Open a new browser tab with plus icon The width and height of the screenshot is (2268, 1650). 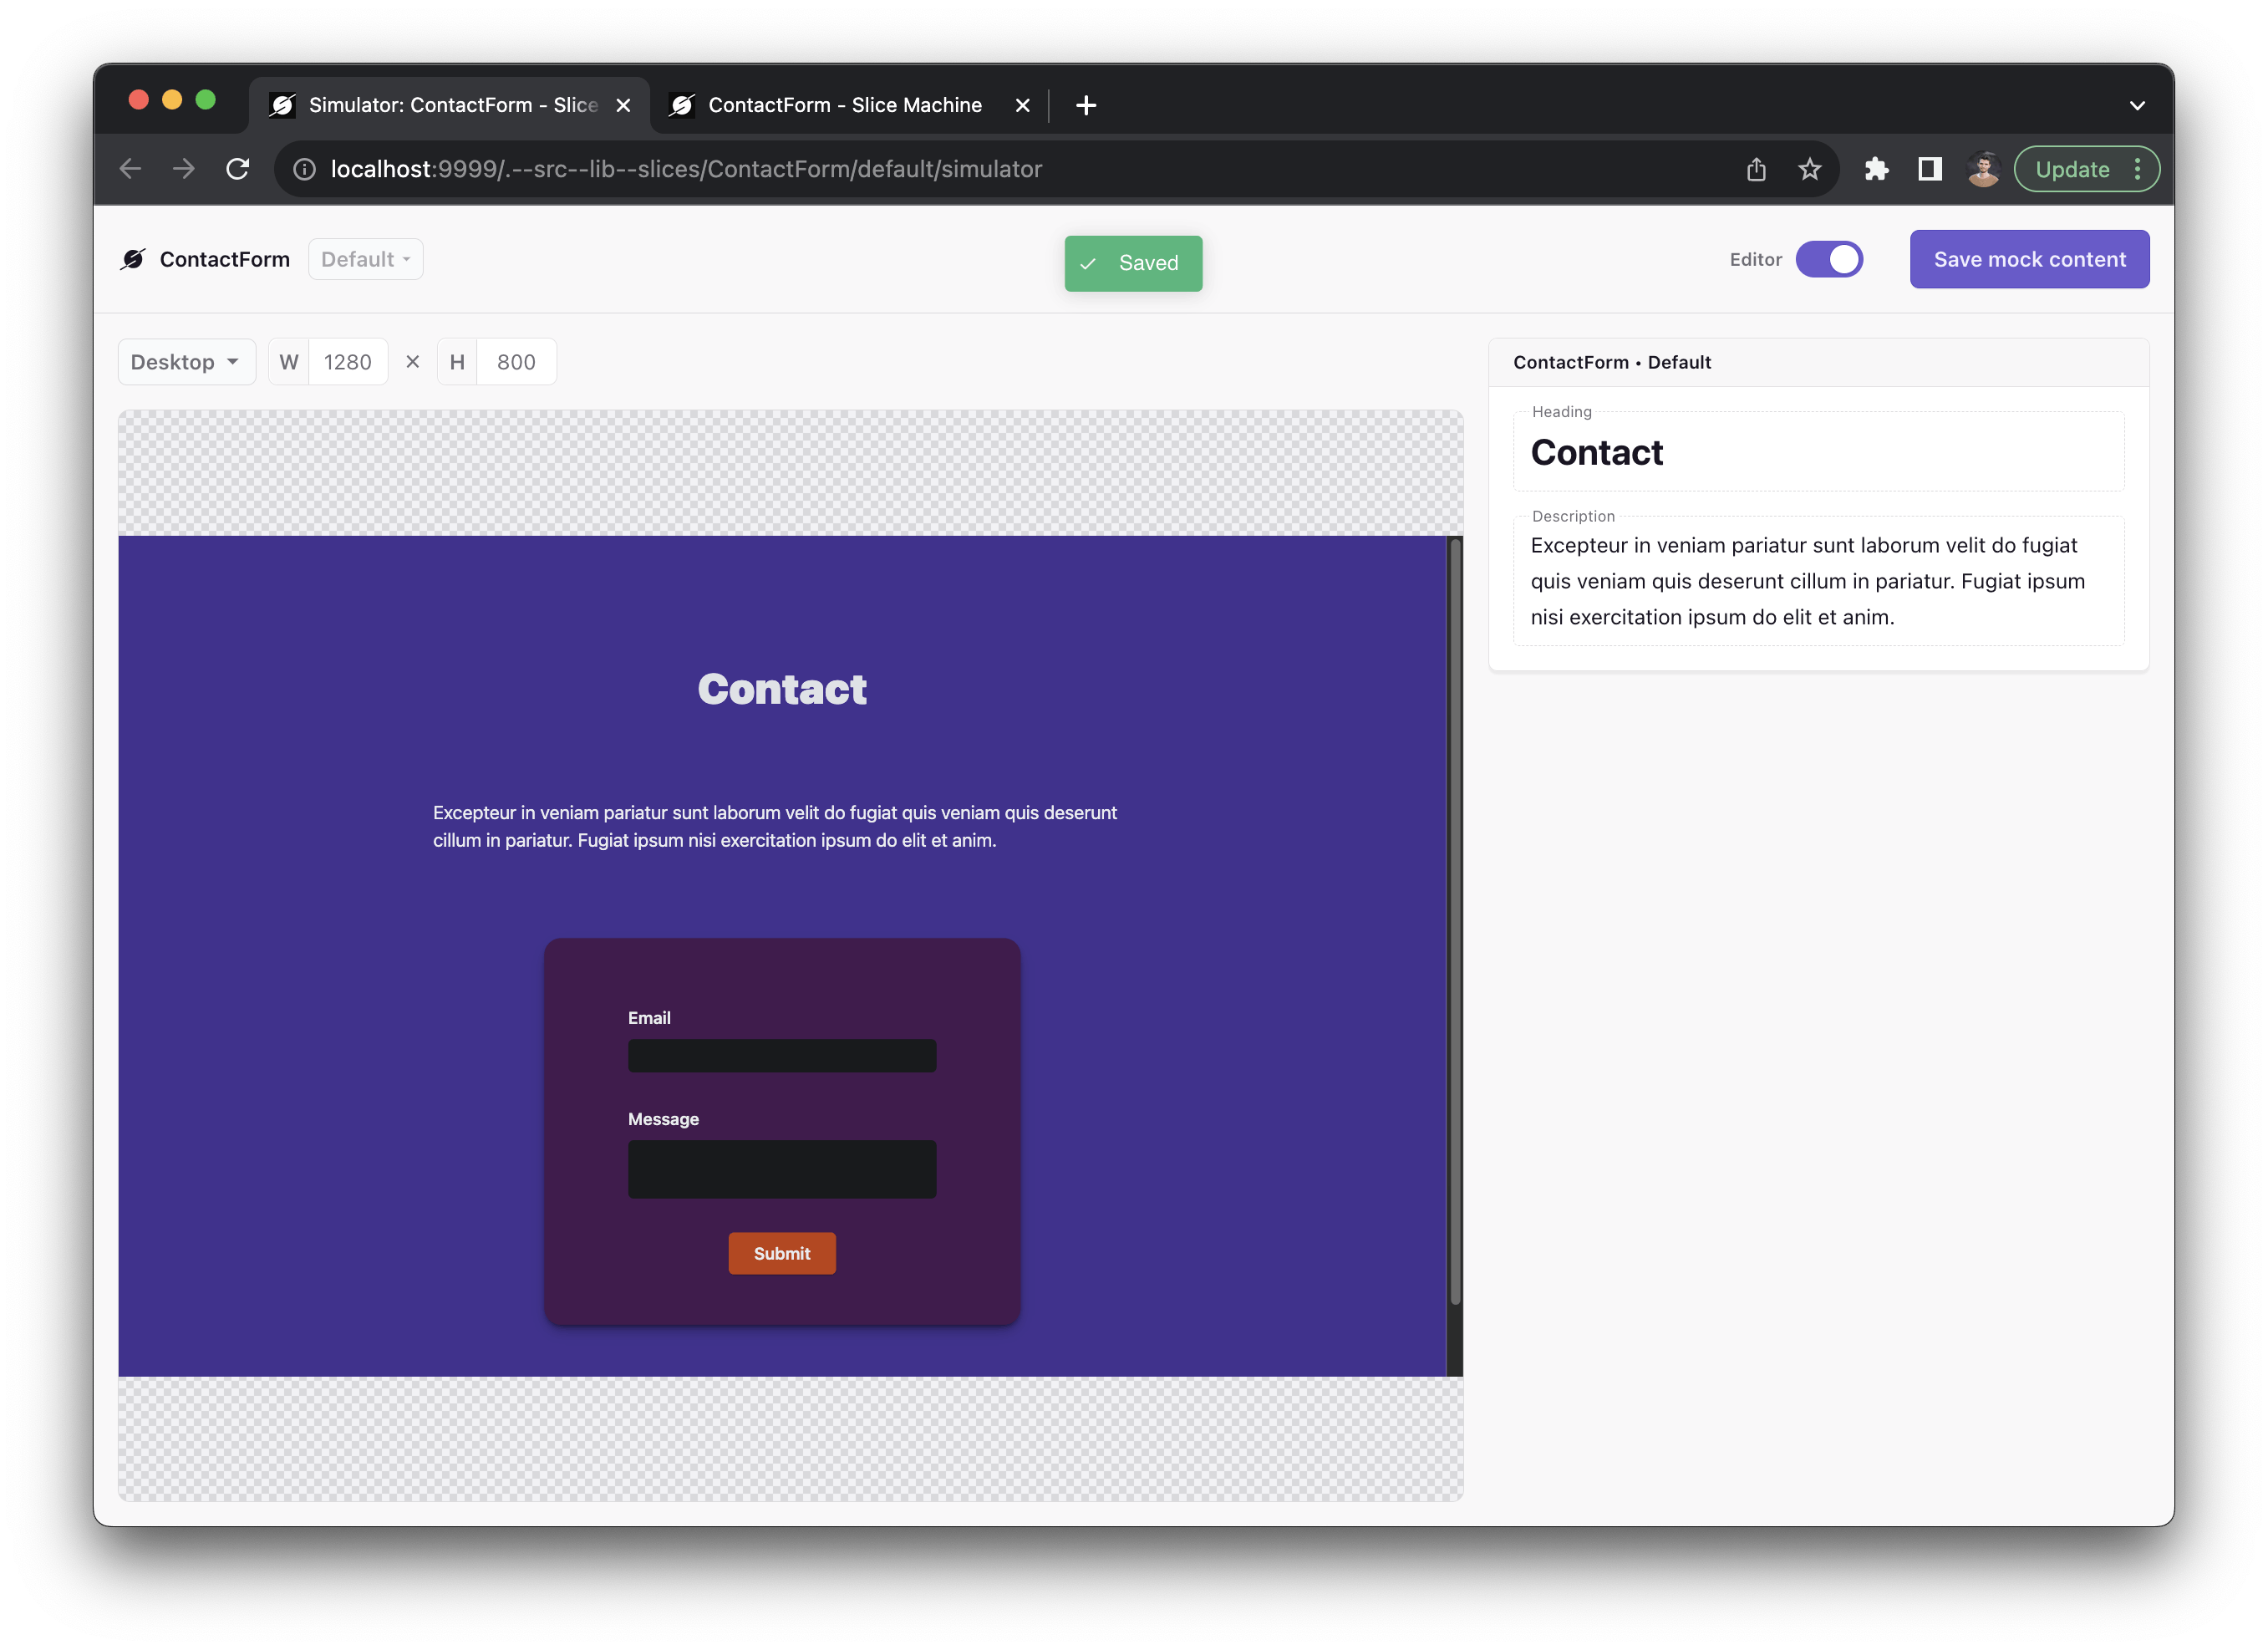click(x=1086, y=105)
